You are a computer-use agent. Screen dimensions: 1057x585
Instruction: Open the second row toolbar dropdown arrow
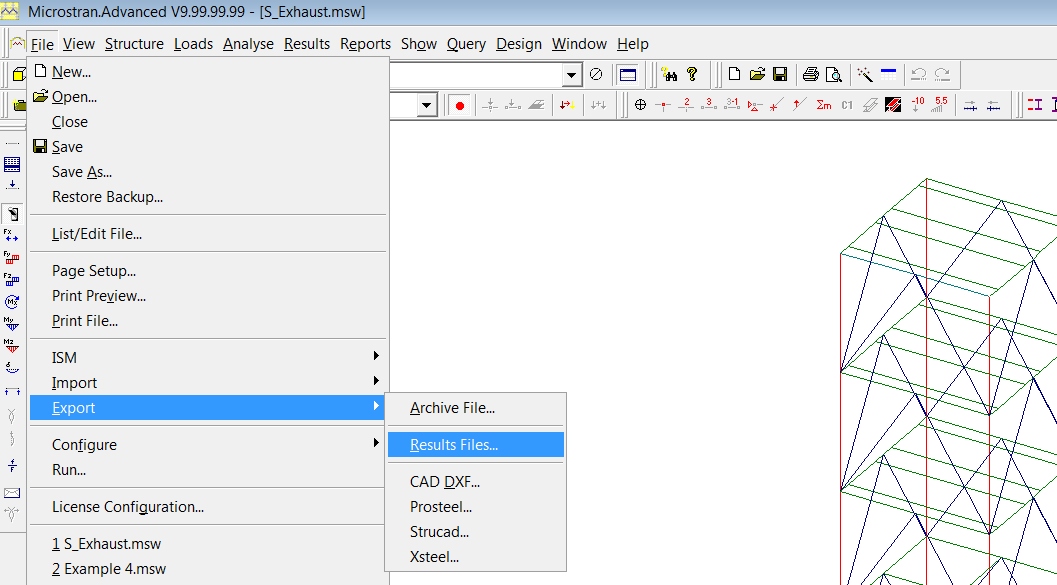426,105
